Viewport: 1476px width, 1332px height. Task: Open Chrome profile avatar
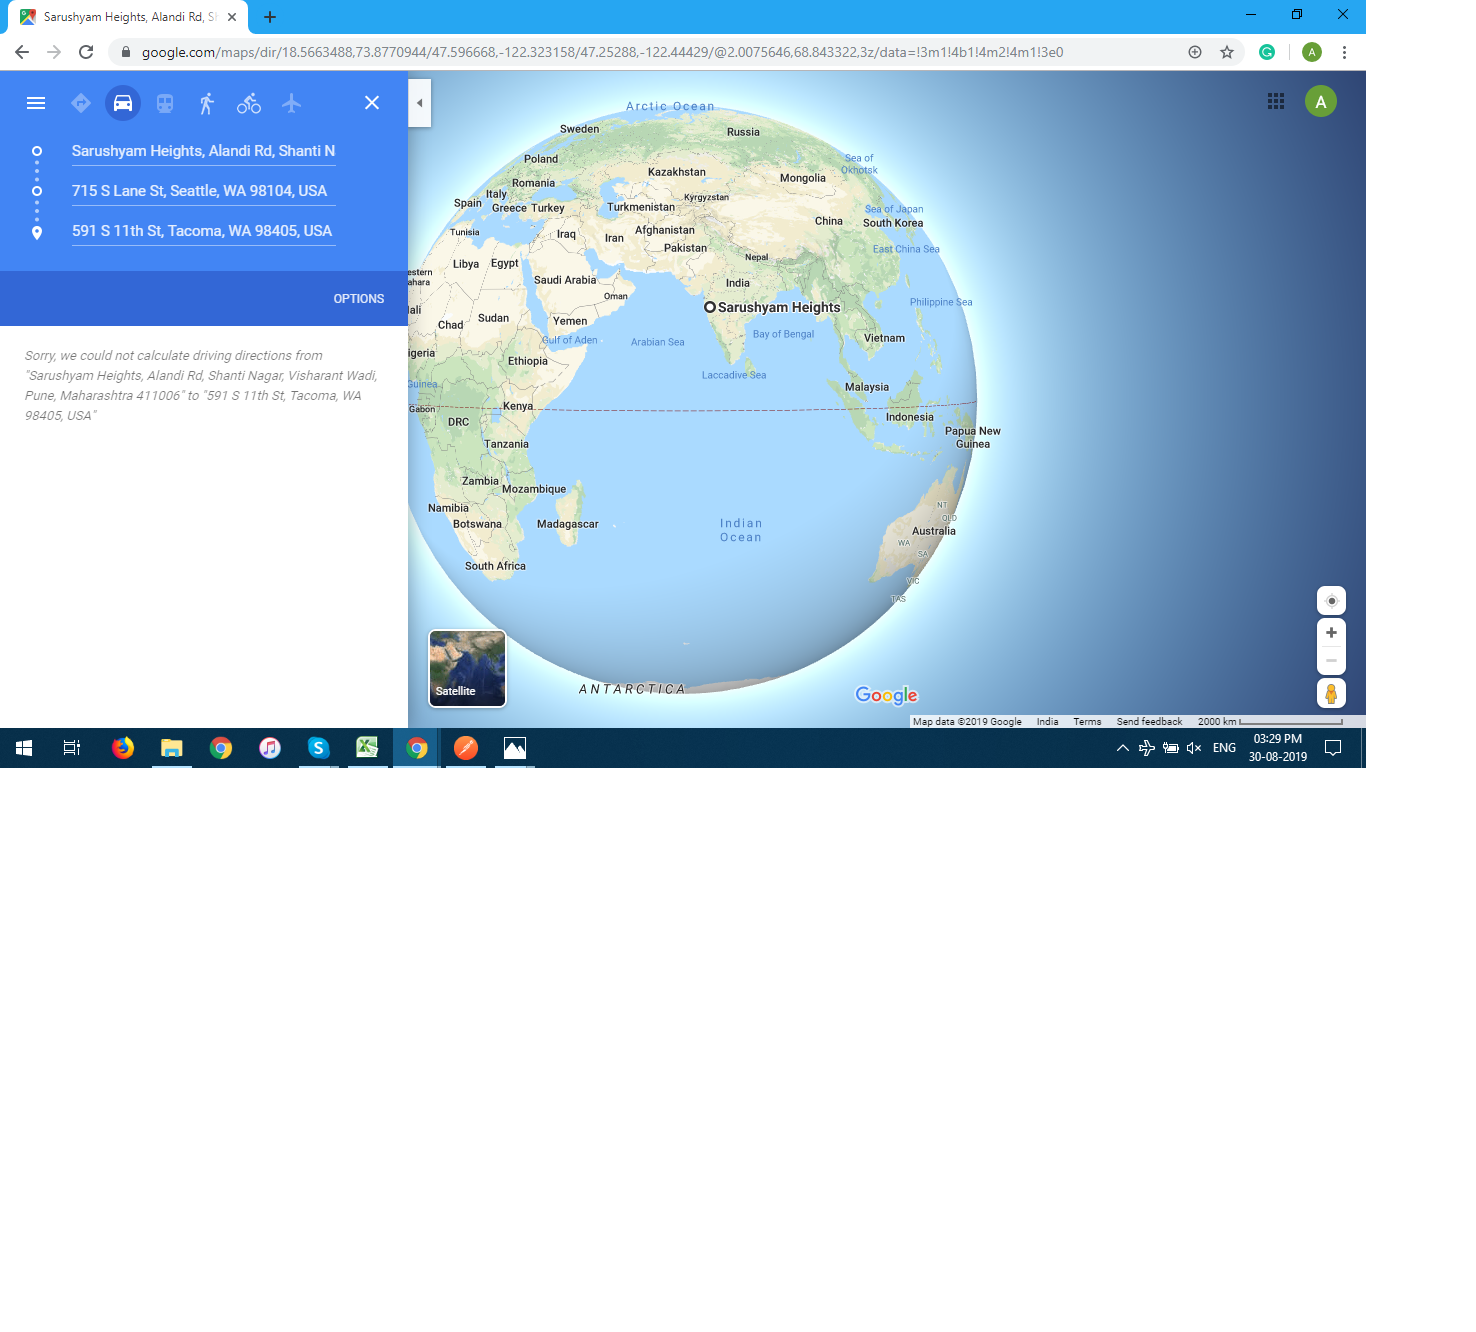coord(1312,52)
